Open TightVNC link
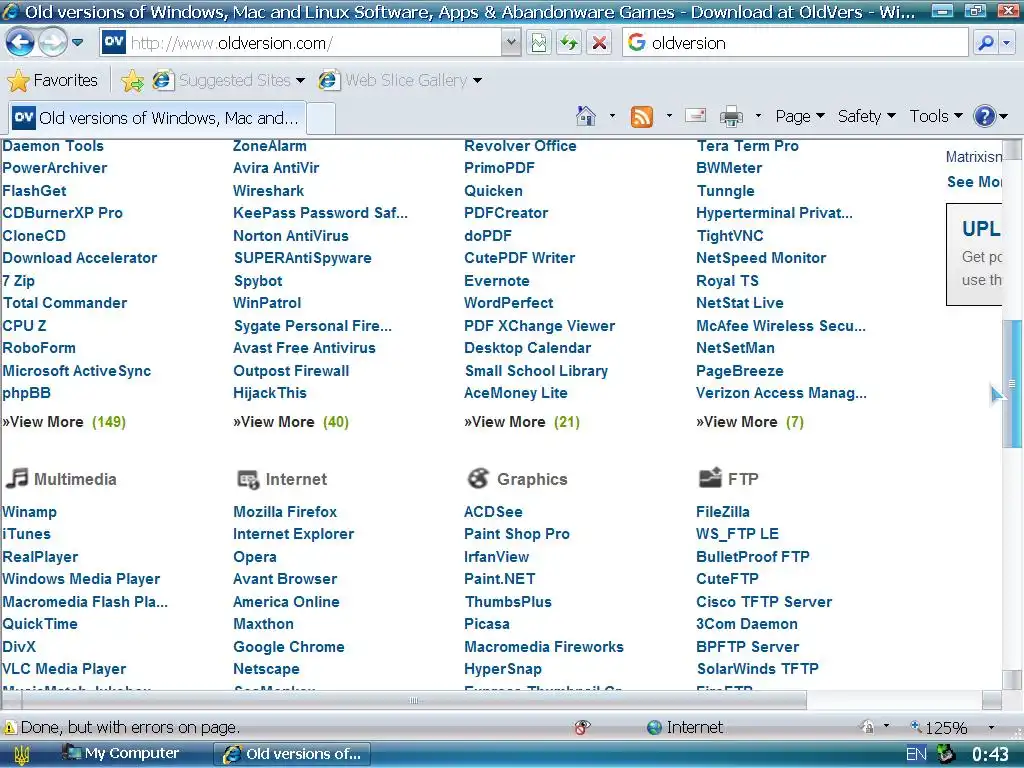Viewport: 1024px width, 768px height. [729, 236]
